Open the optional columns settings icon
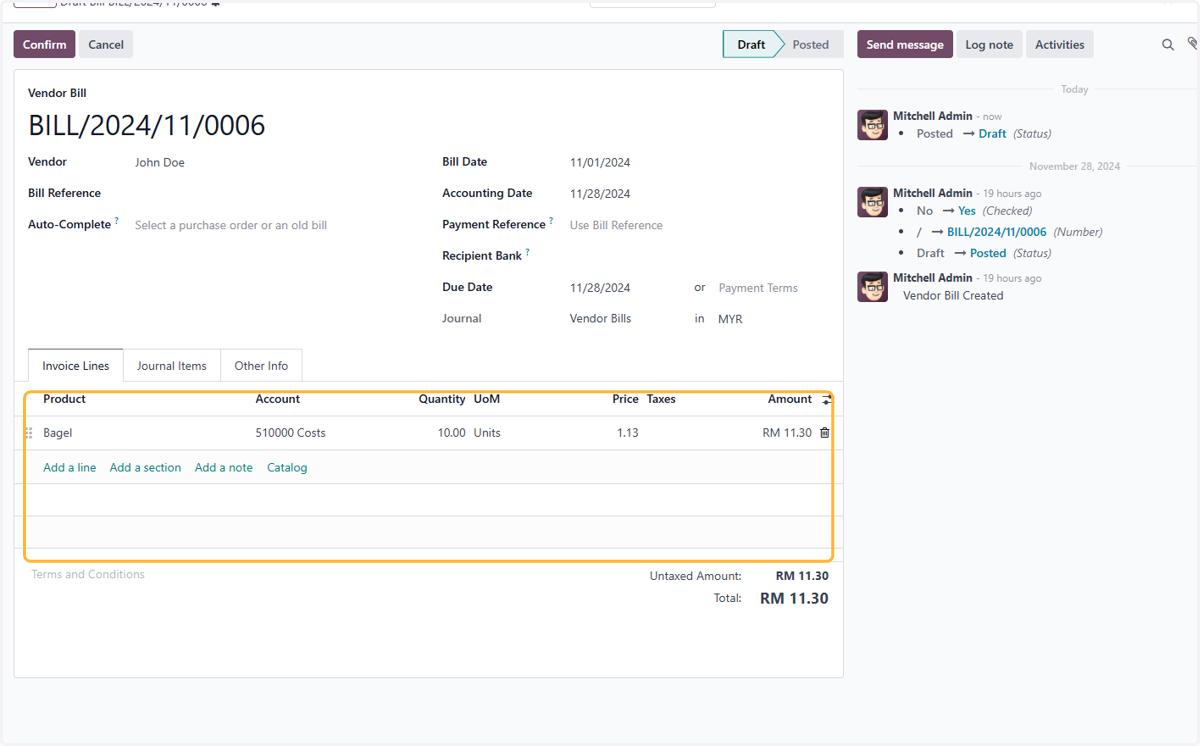 (827, 400)
